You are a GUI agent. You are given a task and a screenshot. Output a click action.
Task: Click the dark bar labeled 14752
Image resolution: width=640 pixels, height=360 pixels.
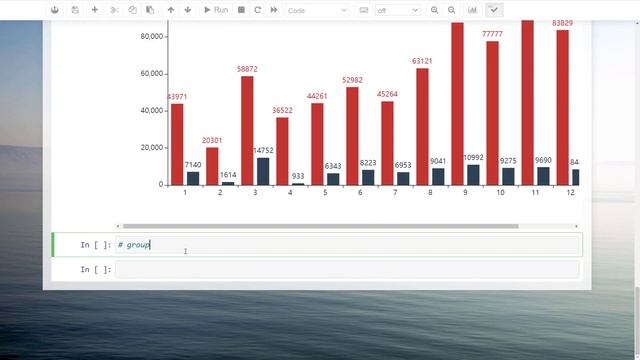(263, 171)
